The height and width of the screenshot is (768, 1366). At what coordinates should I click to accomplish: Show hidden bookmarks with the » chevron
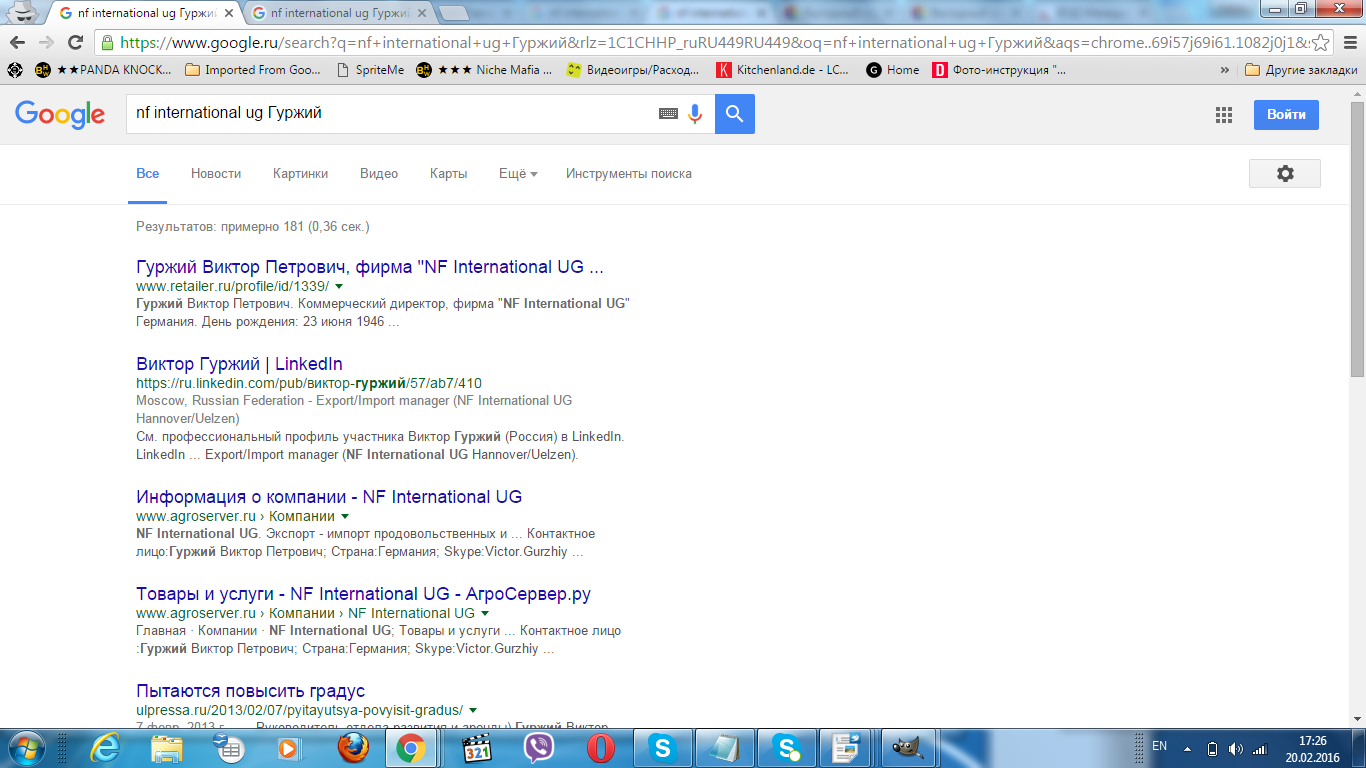coord(1225,70)
